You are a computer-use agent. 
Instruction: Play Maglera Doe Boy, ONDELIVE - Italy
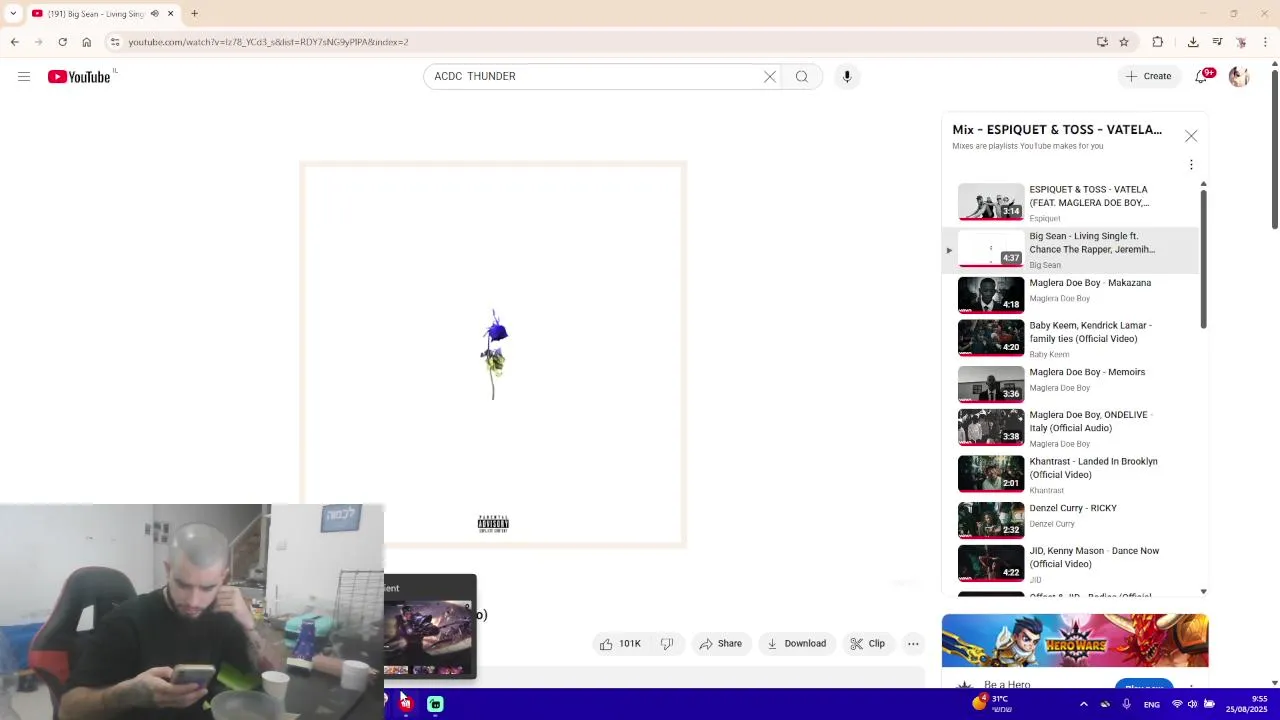[1070, 428]
